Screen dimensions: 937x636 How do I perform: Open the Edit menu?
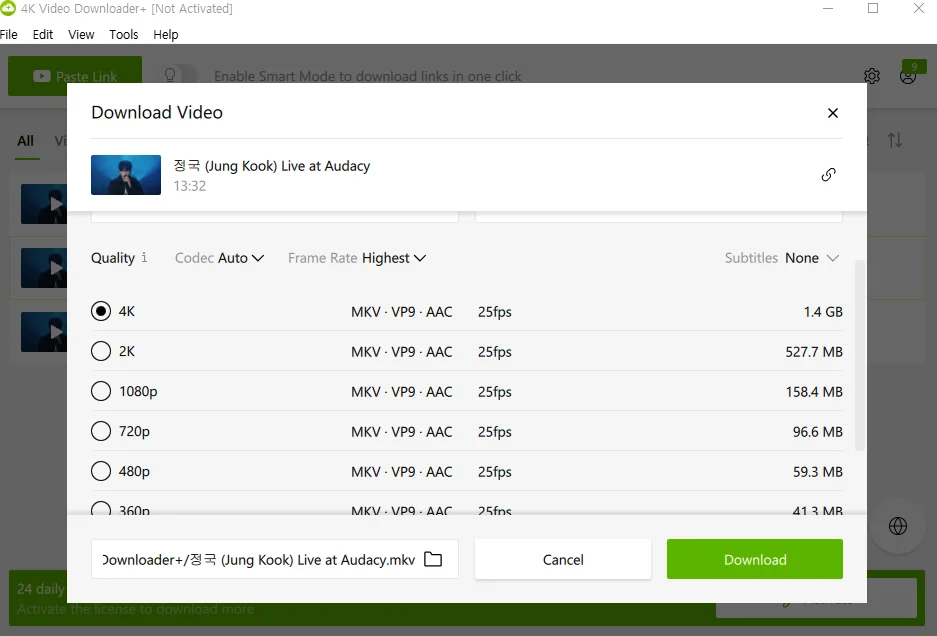[42, 35]
